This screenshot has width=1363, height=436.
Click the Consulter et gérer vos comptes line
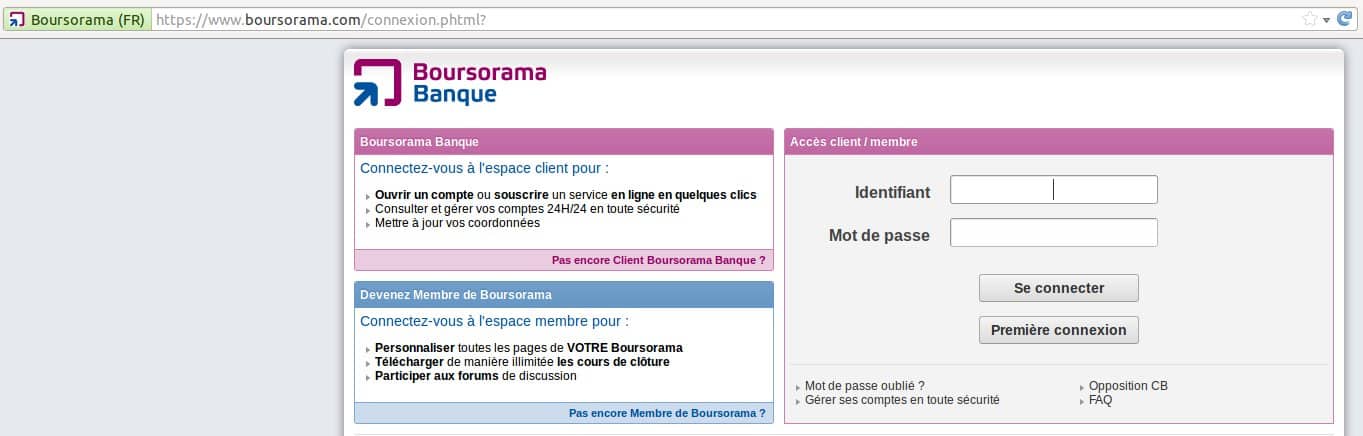(527, 209)
